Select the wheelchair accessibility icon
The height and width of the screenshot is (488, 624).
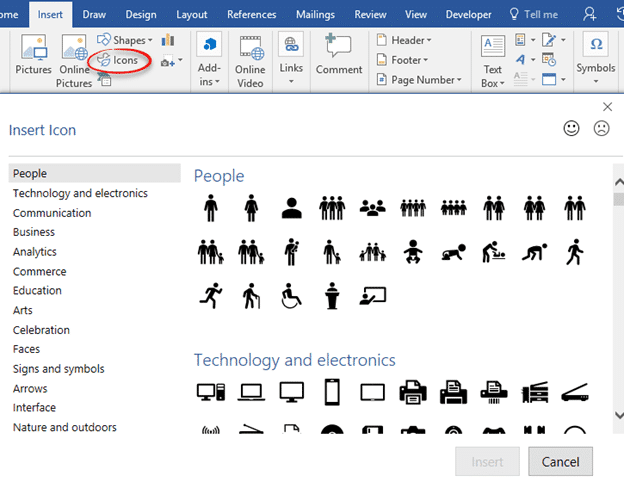coord(291,296)
